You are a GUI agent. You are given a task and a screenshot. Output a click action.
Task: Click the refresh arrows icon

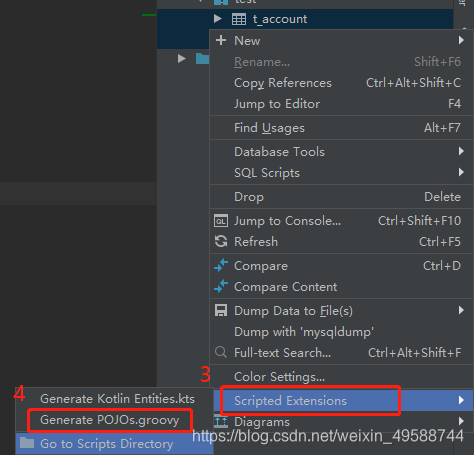pyautogui.click(x=221, y=242)
